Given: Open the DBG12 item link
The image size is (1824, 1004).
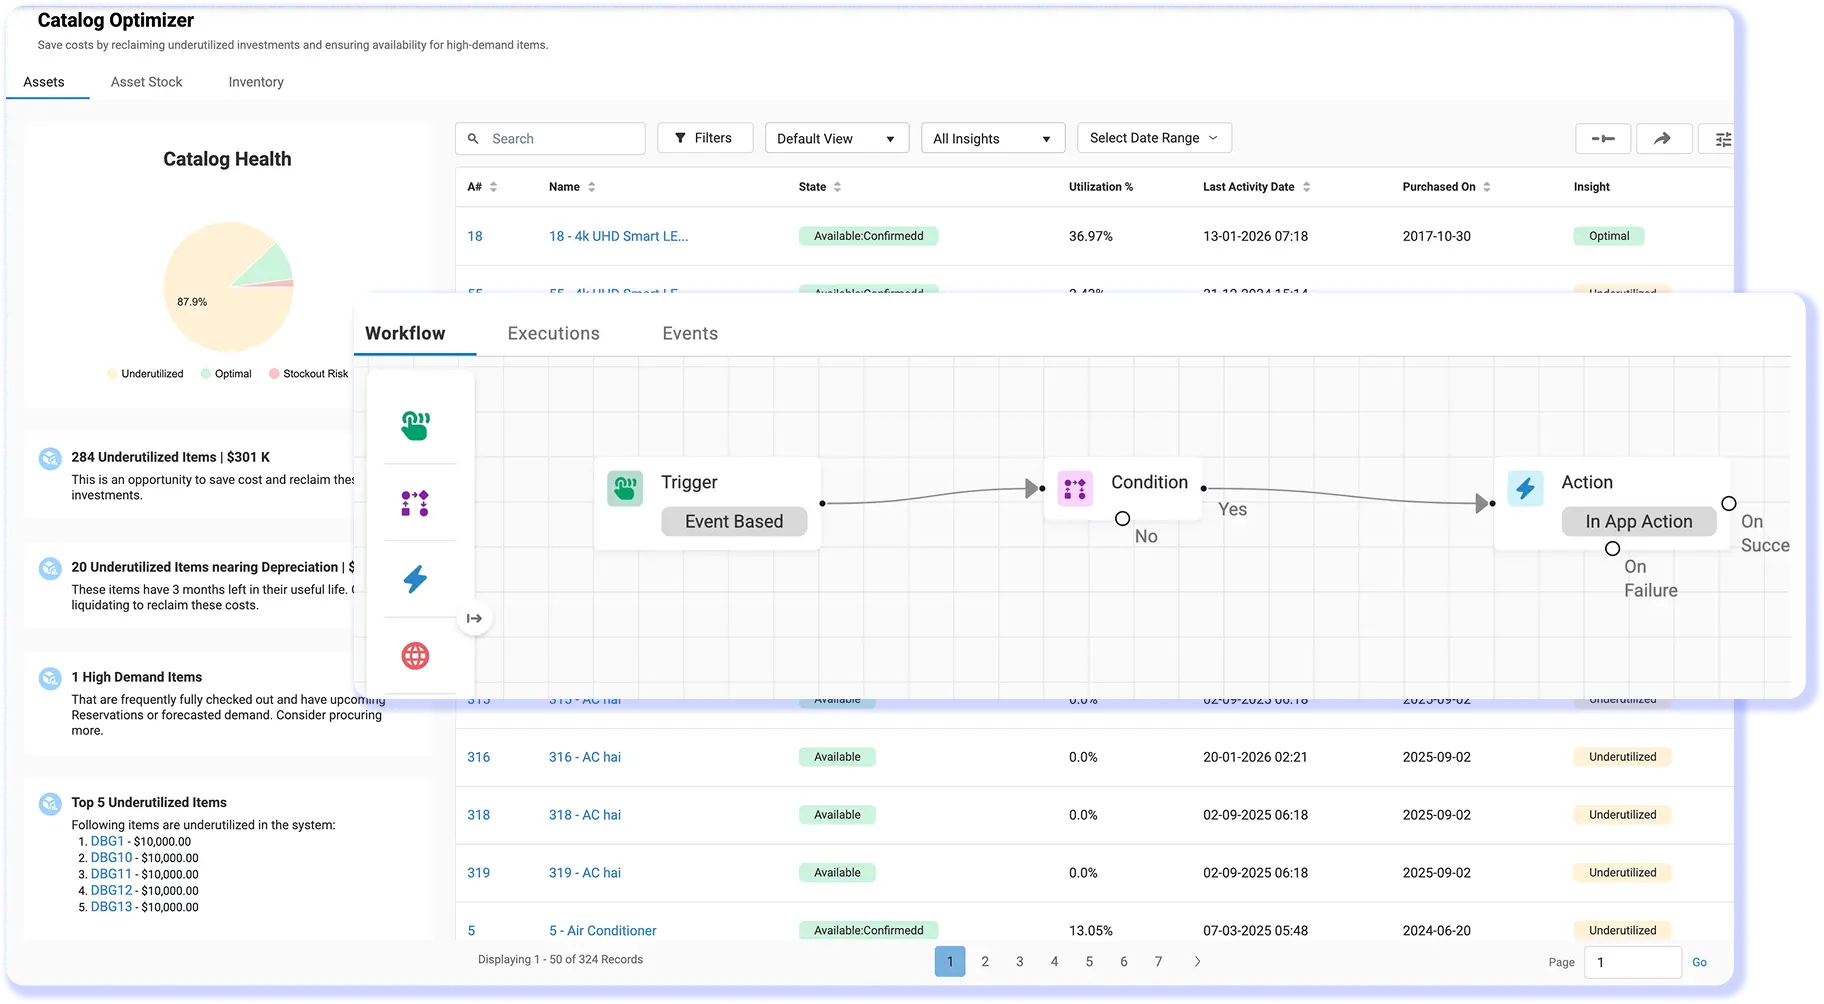Looking at the screenshot, I should tap(111, 891).
